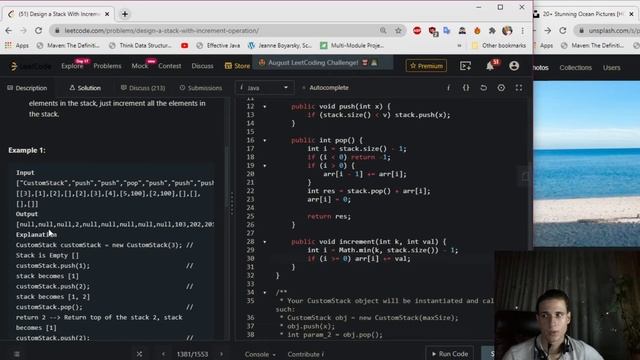This screenshot has width=640, height=360.
Task: Open the Apps bookmarks shortcut
Action: point(17,46)
